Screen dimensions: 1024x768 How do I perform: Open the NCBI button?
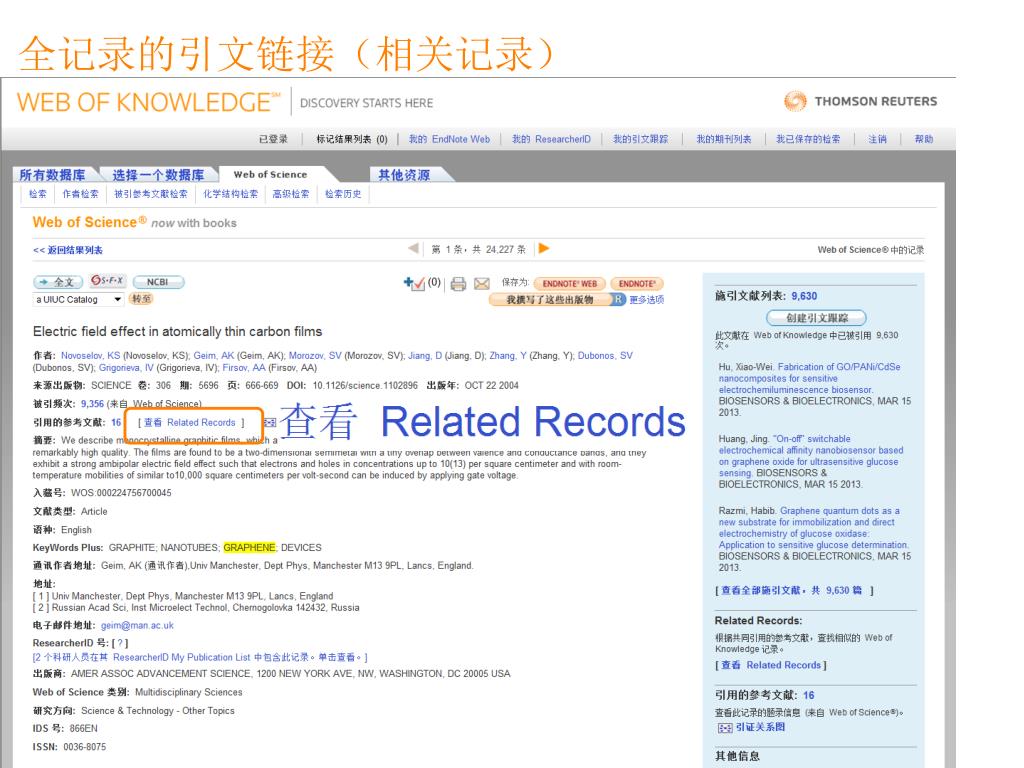[158, 282]
